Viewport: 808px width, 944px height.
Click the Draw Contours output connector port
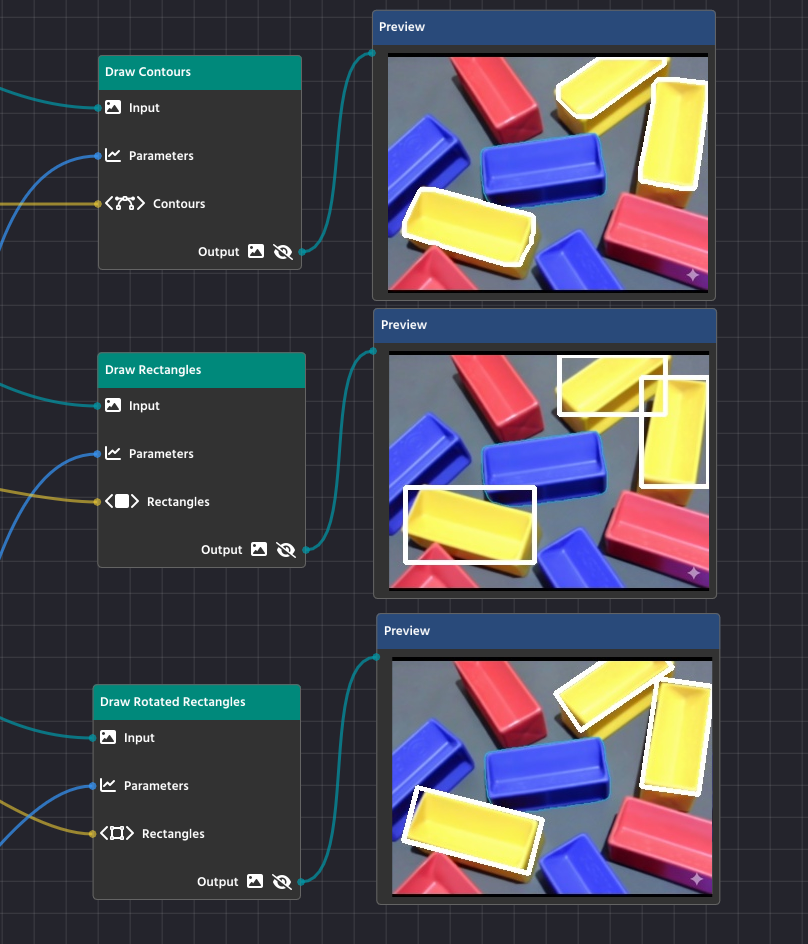(302, 252)
